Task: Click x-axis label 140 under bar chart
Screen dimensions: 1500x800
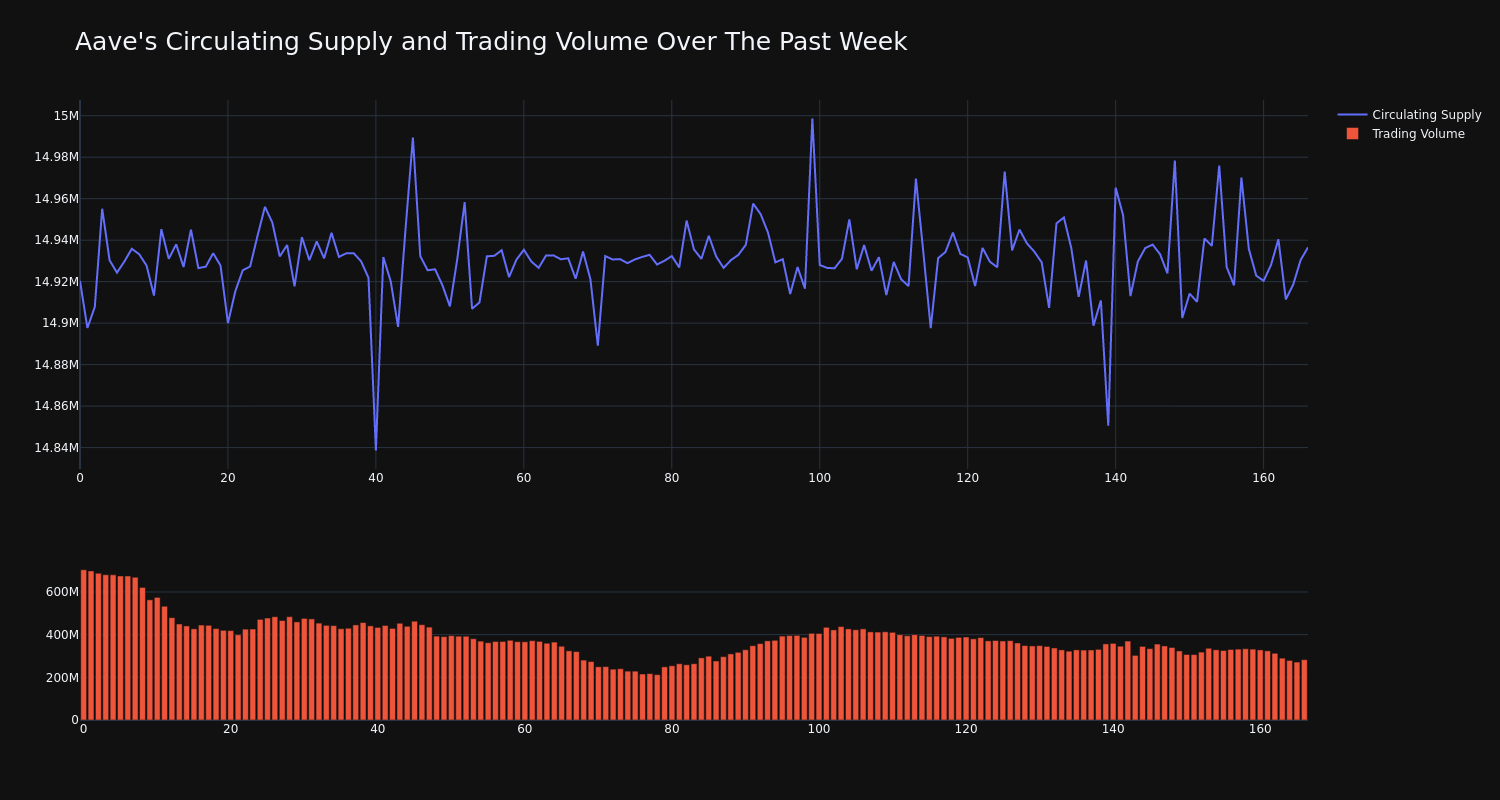Action: [x=1113, y=729]
